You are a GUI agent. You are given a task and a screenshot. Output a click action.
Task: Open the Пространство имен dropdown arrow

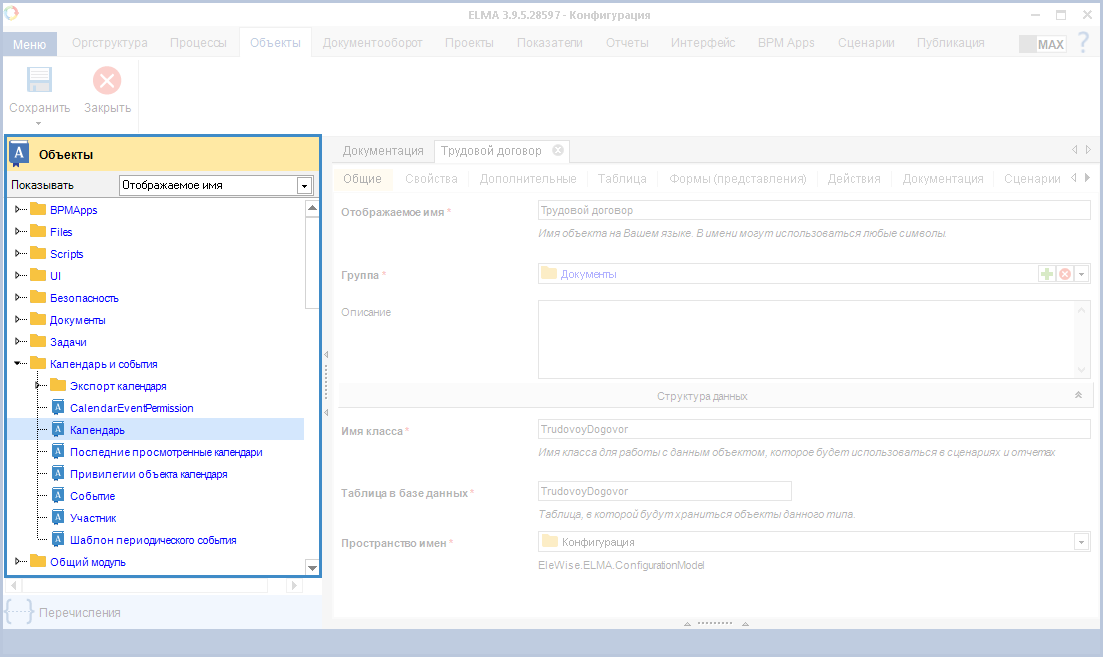pos(1081,542)
